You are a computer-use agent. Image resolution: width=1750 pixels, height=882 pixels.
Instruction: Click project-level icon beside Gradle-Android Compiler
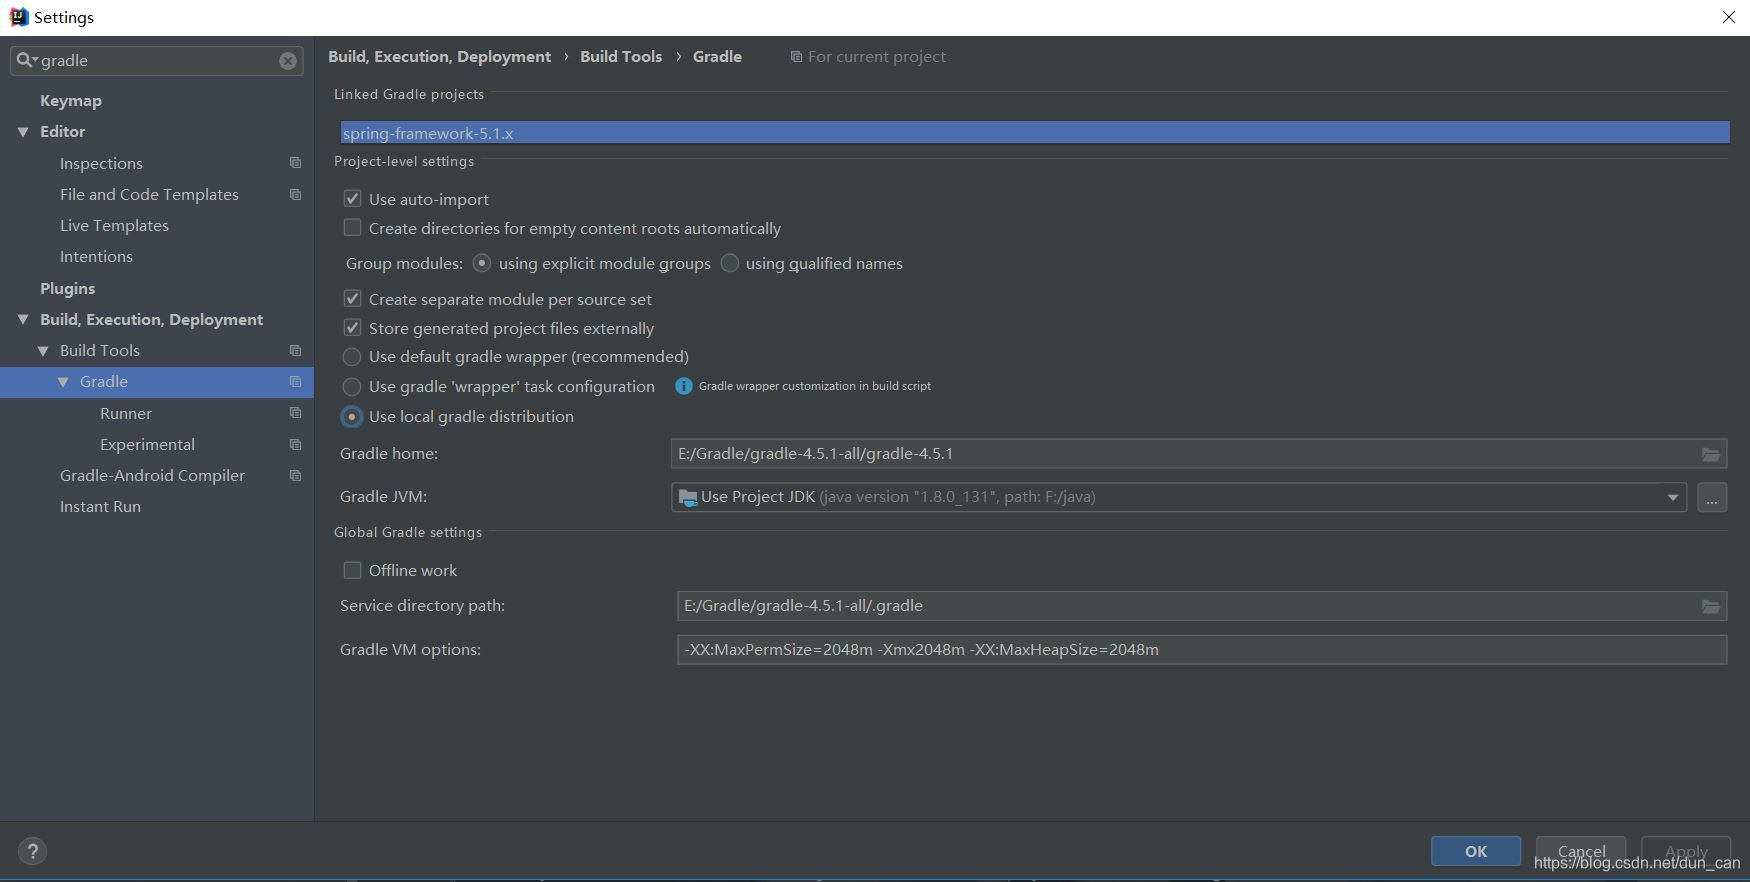point(295,475)
